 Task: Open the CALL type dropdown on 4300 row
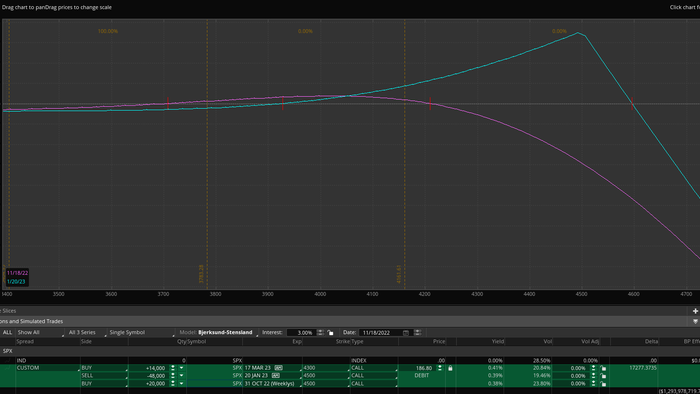click(x=374, y=368)
